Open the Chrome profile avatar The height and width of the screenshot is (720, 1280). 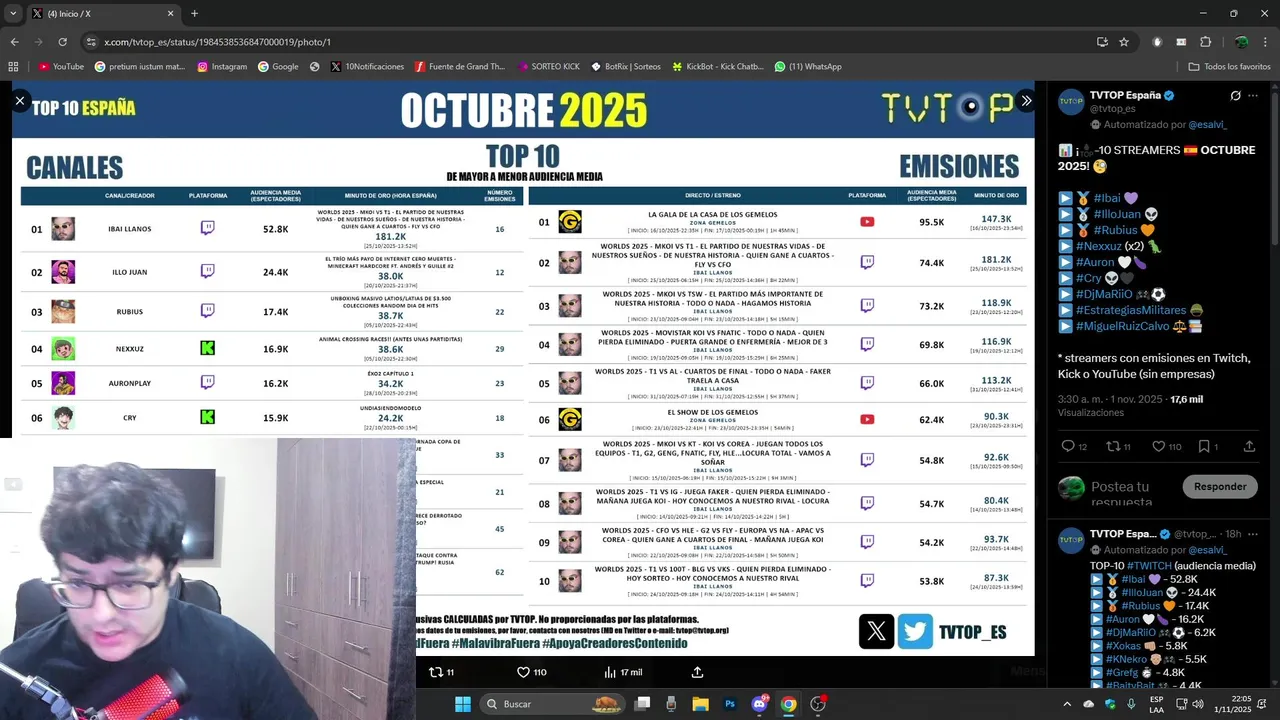(1241, 42)
